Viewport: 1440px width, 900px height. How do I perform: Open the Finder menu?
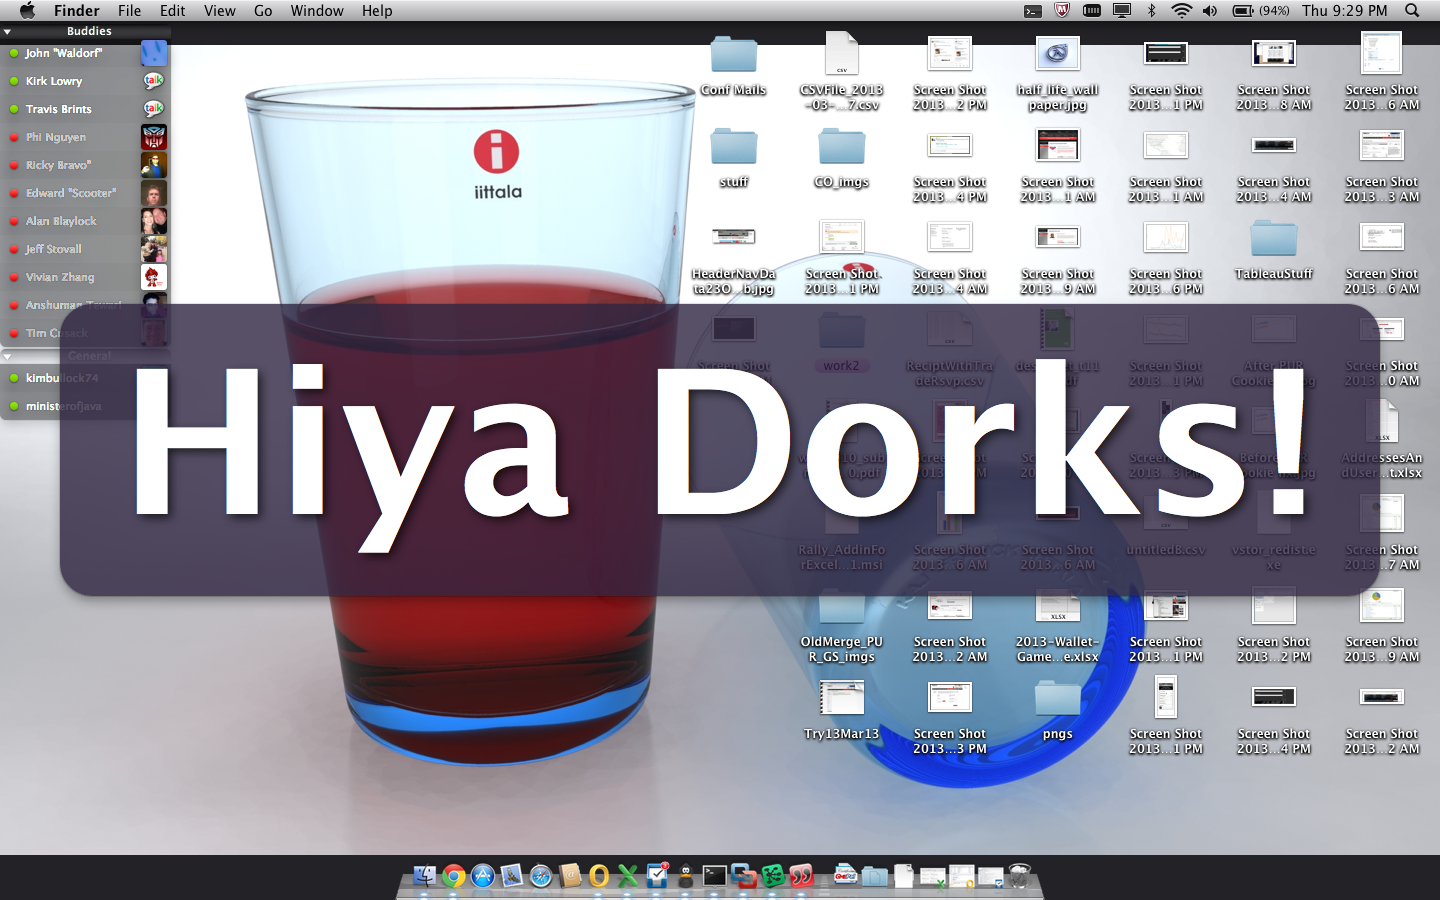point(77,10)
